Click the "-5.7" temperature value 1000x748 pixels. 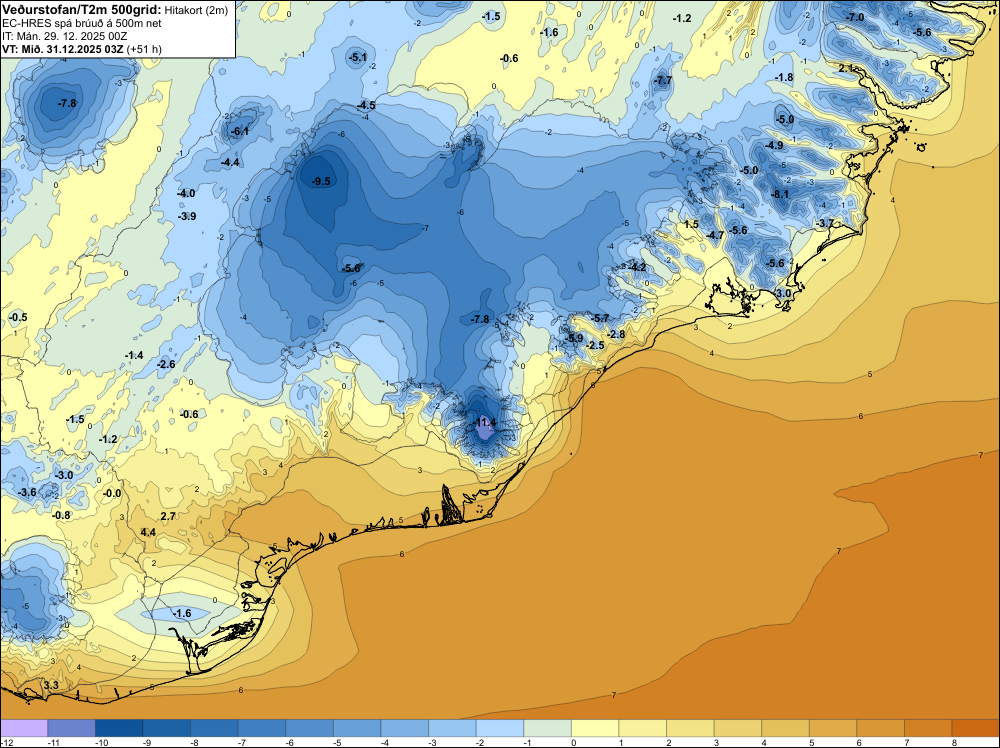click(599, 318)
